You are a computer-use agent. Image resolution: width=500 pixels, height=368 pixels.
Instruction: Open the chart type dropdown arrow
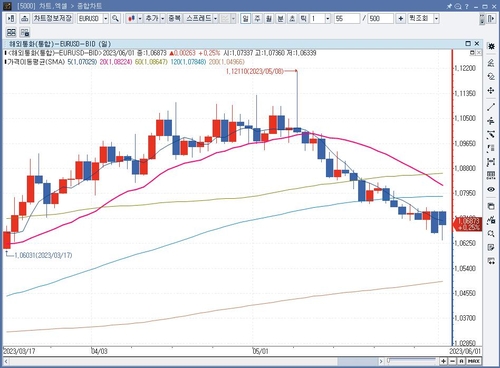pyautogui.click(x=140, y=19)
